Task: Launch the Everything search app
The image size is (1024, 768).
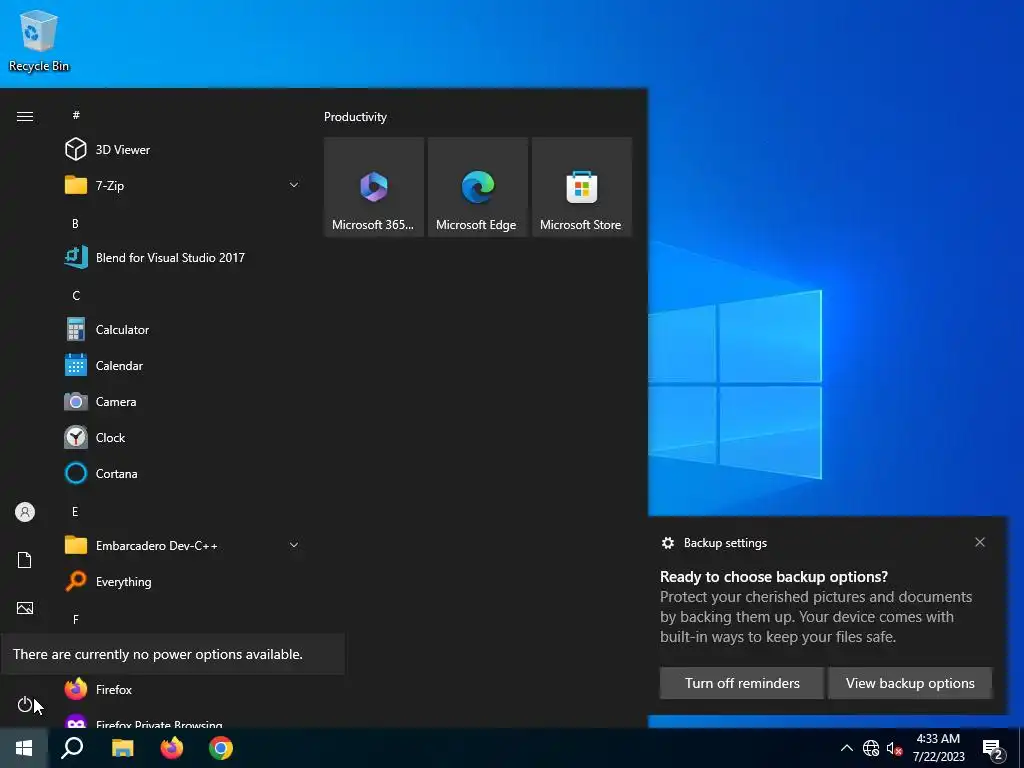Action: [183, 581]
